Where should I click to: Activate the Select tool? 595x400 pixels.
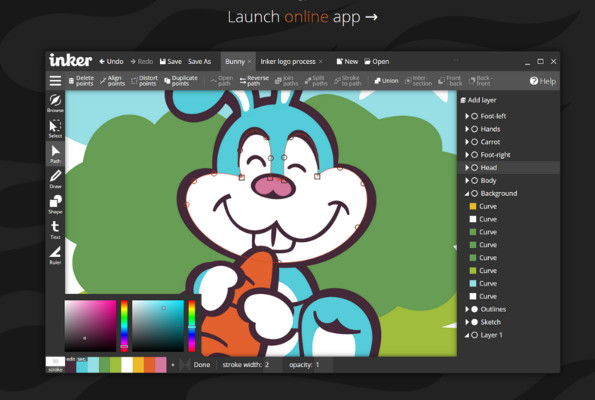click(55, 129)
